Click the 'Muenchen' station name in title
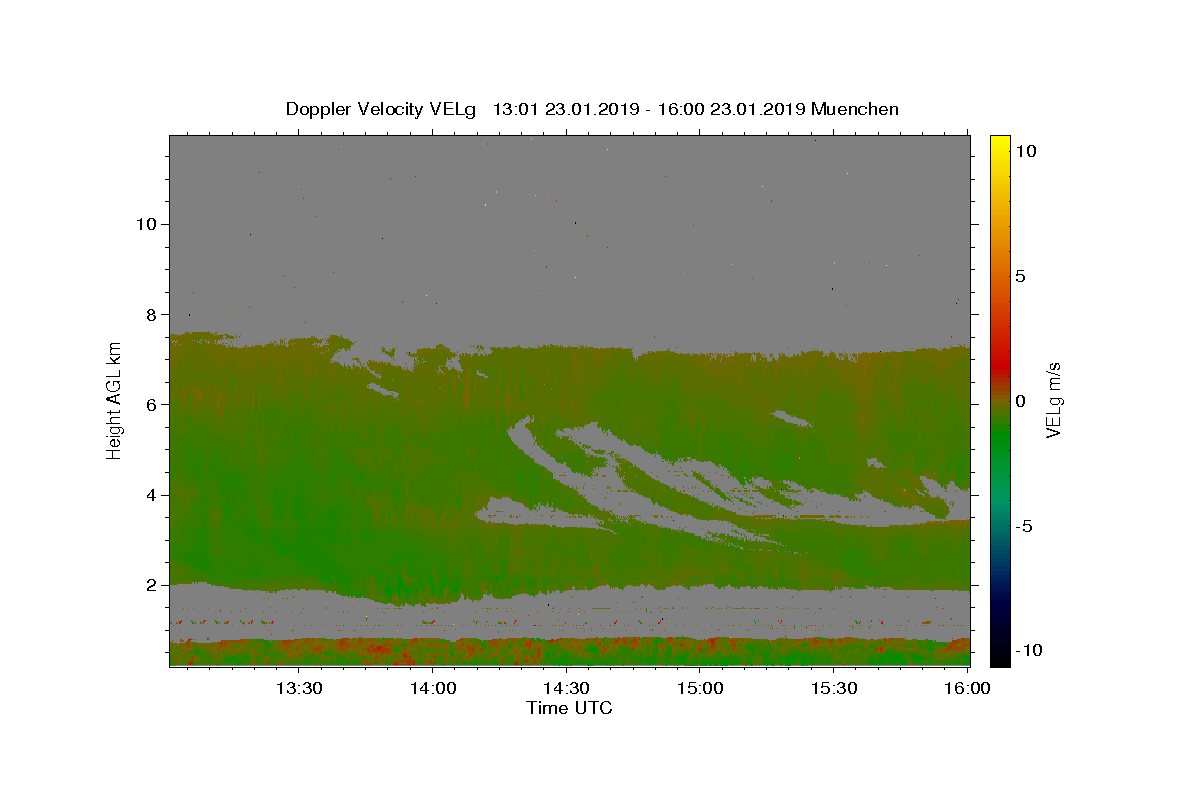 pos(855,109)
